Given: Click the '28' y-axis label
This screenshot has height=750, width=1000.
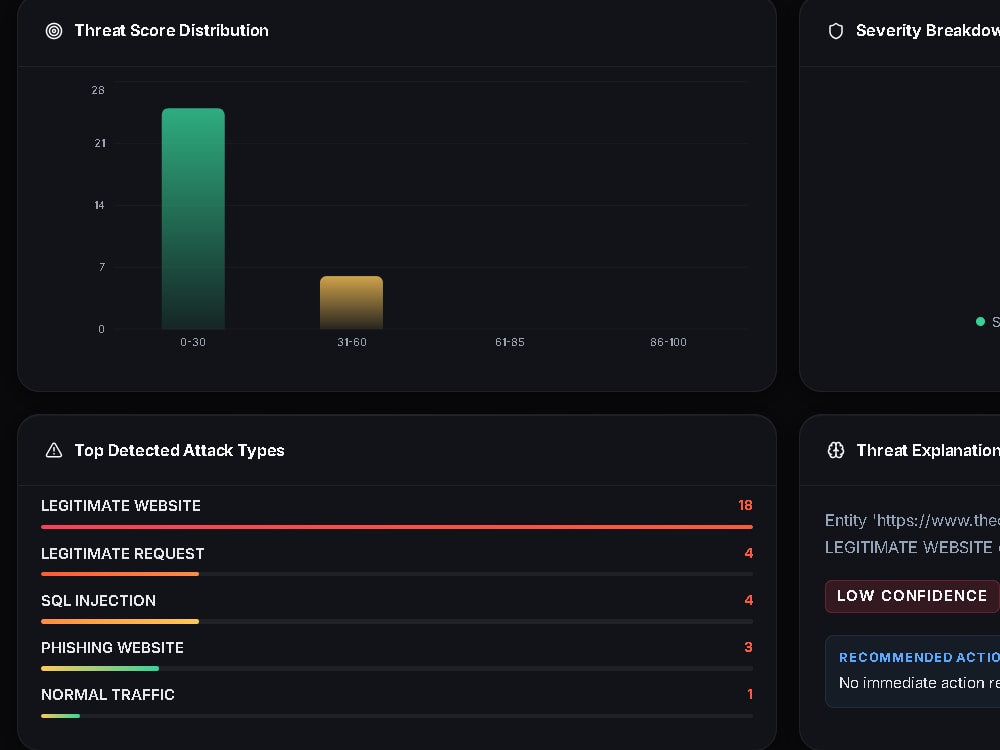Looking at the screenshot, I should tap(98, 91).
